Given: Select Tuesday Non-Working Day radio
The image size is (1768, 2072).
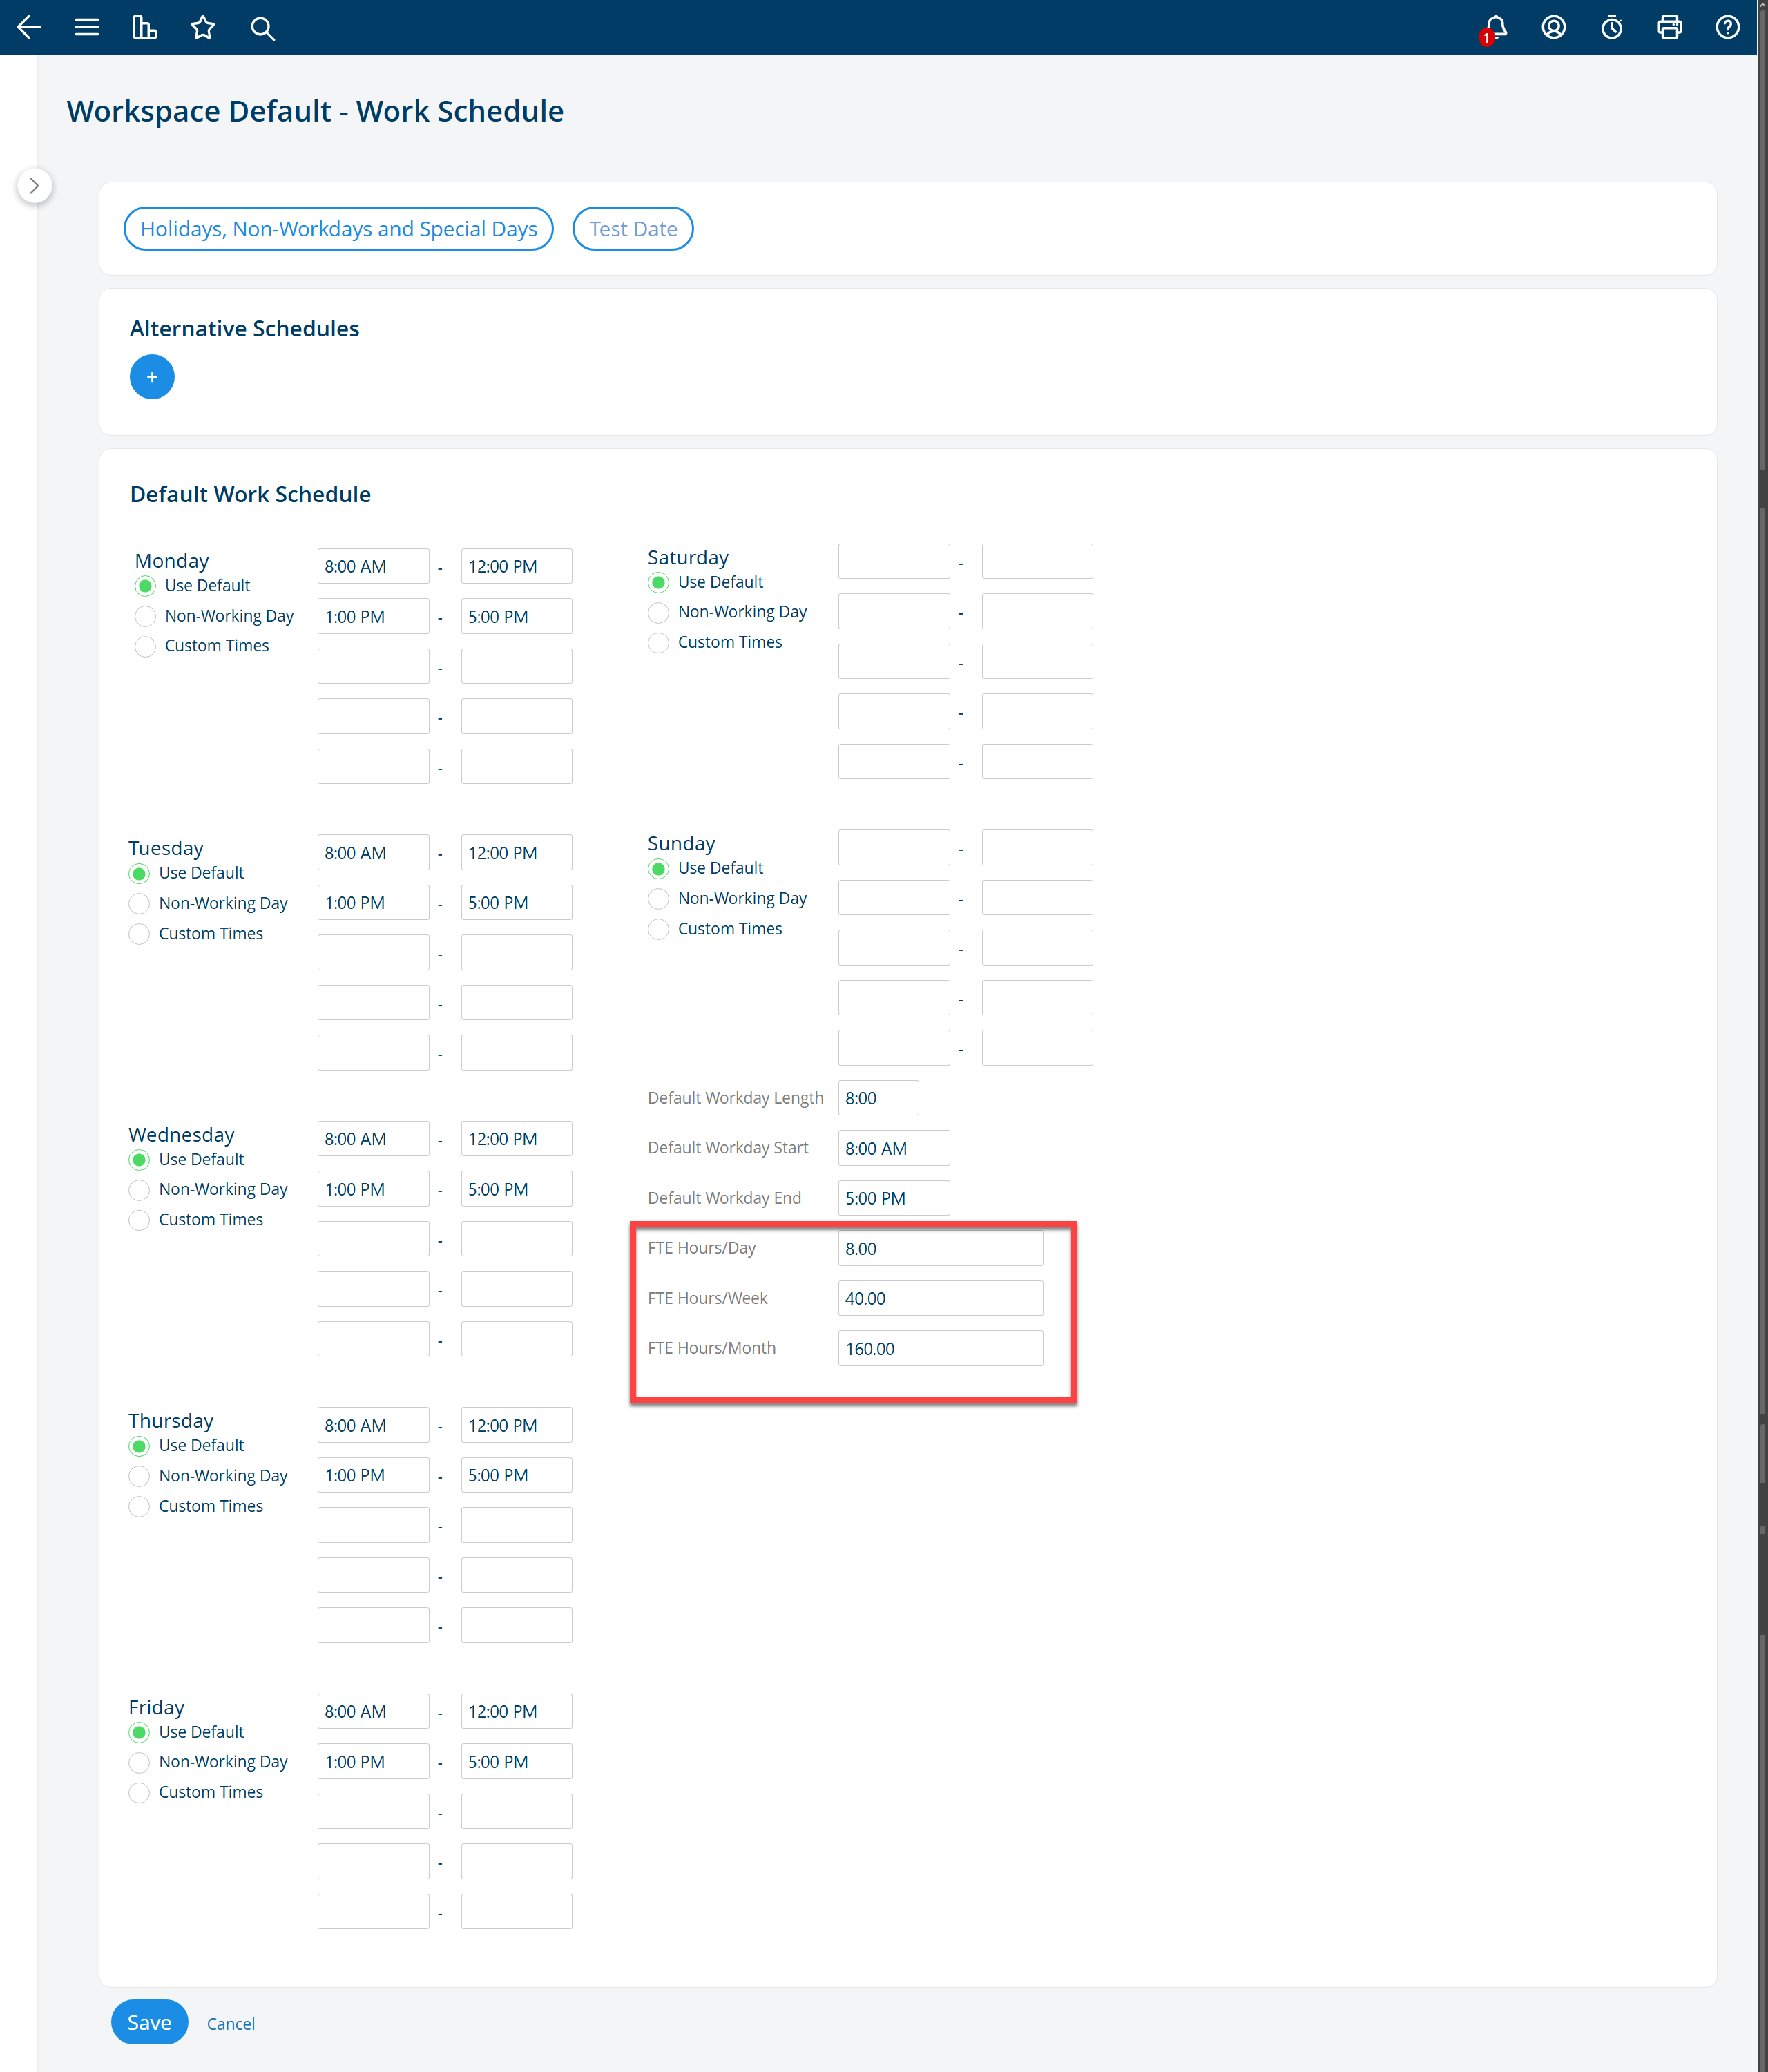Looking at the screenshot, I should click(x=139, y=903).
